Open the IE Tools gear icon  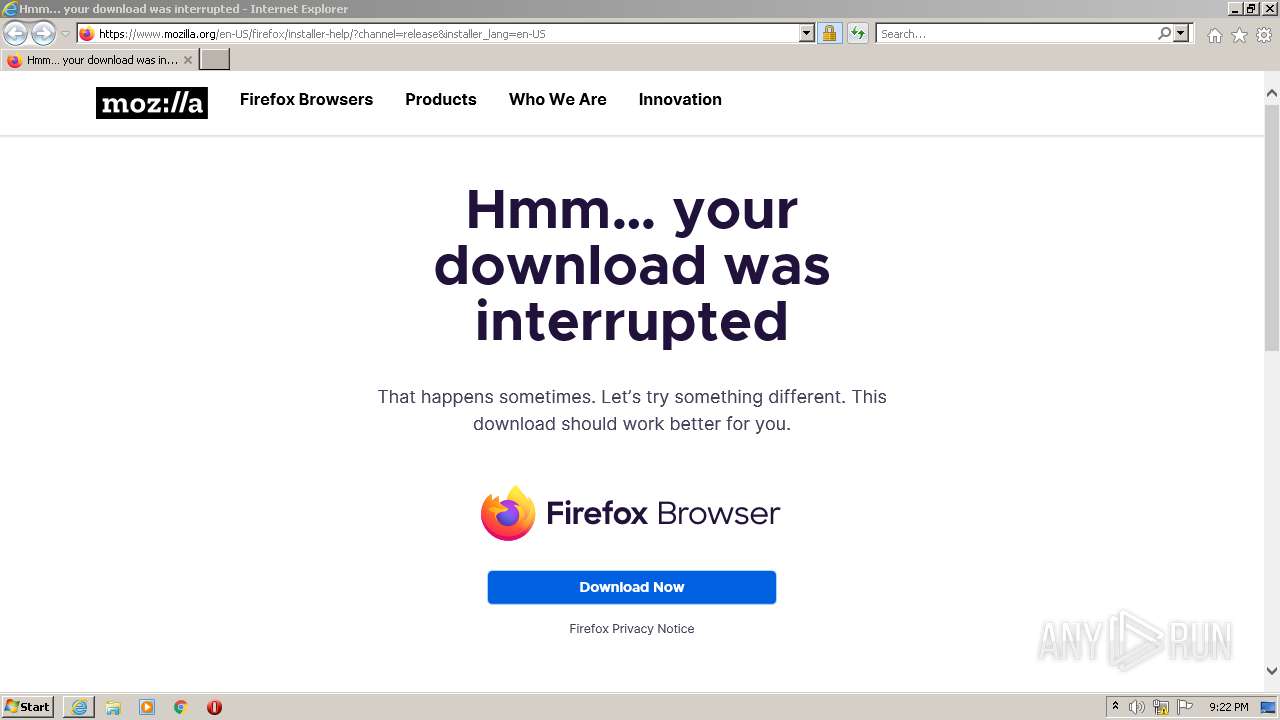(x=1264, y=35)
